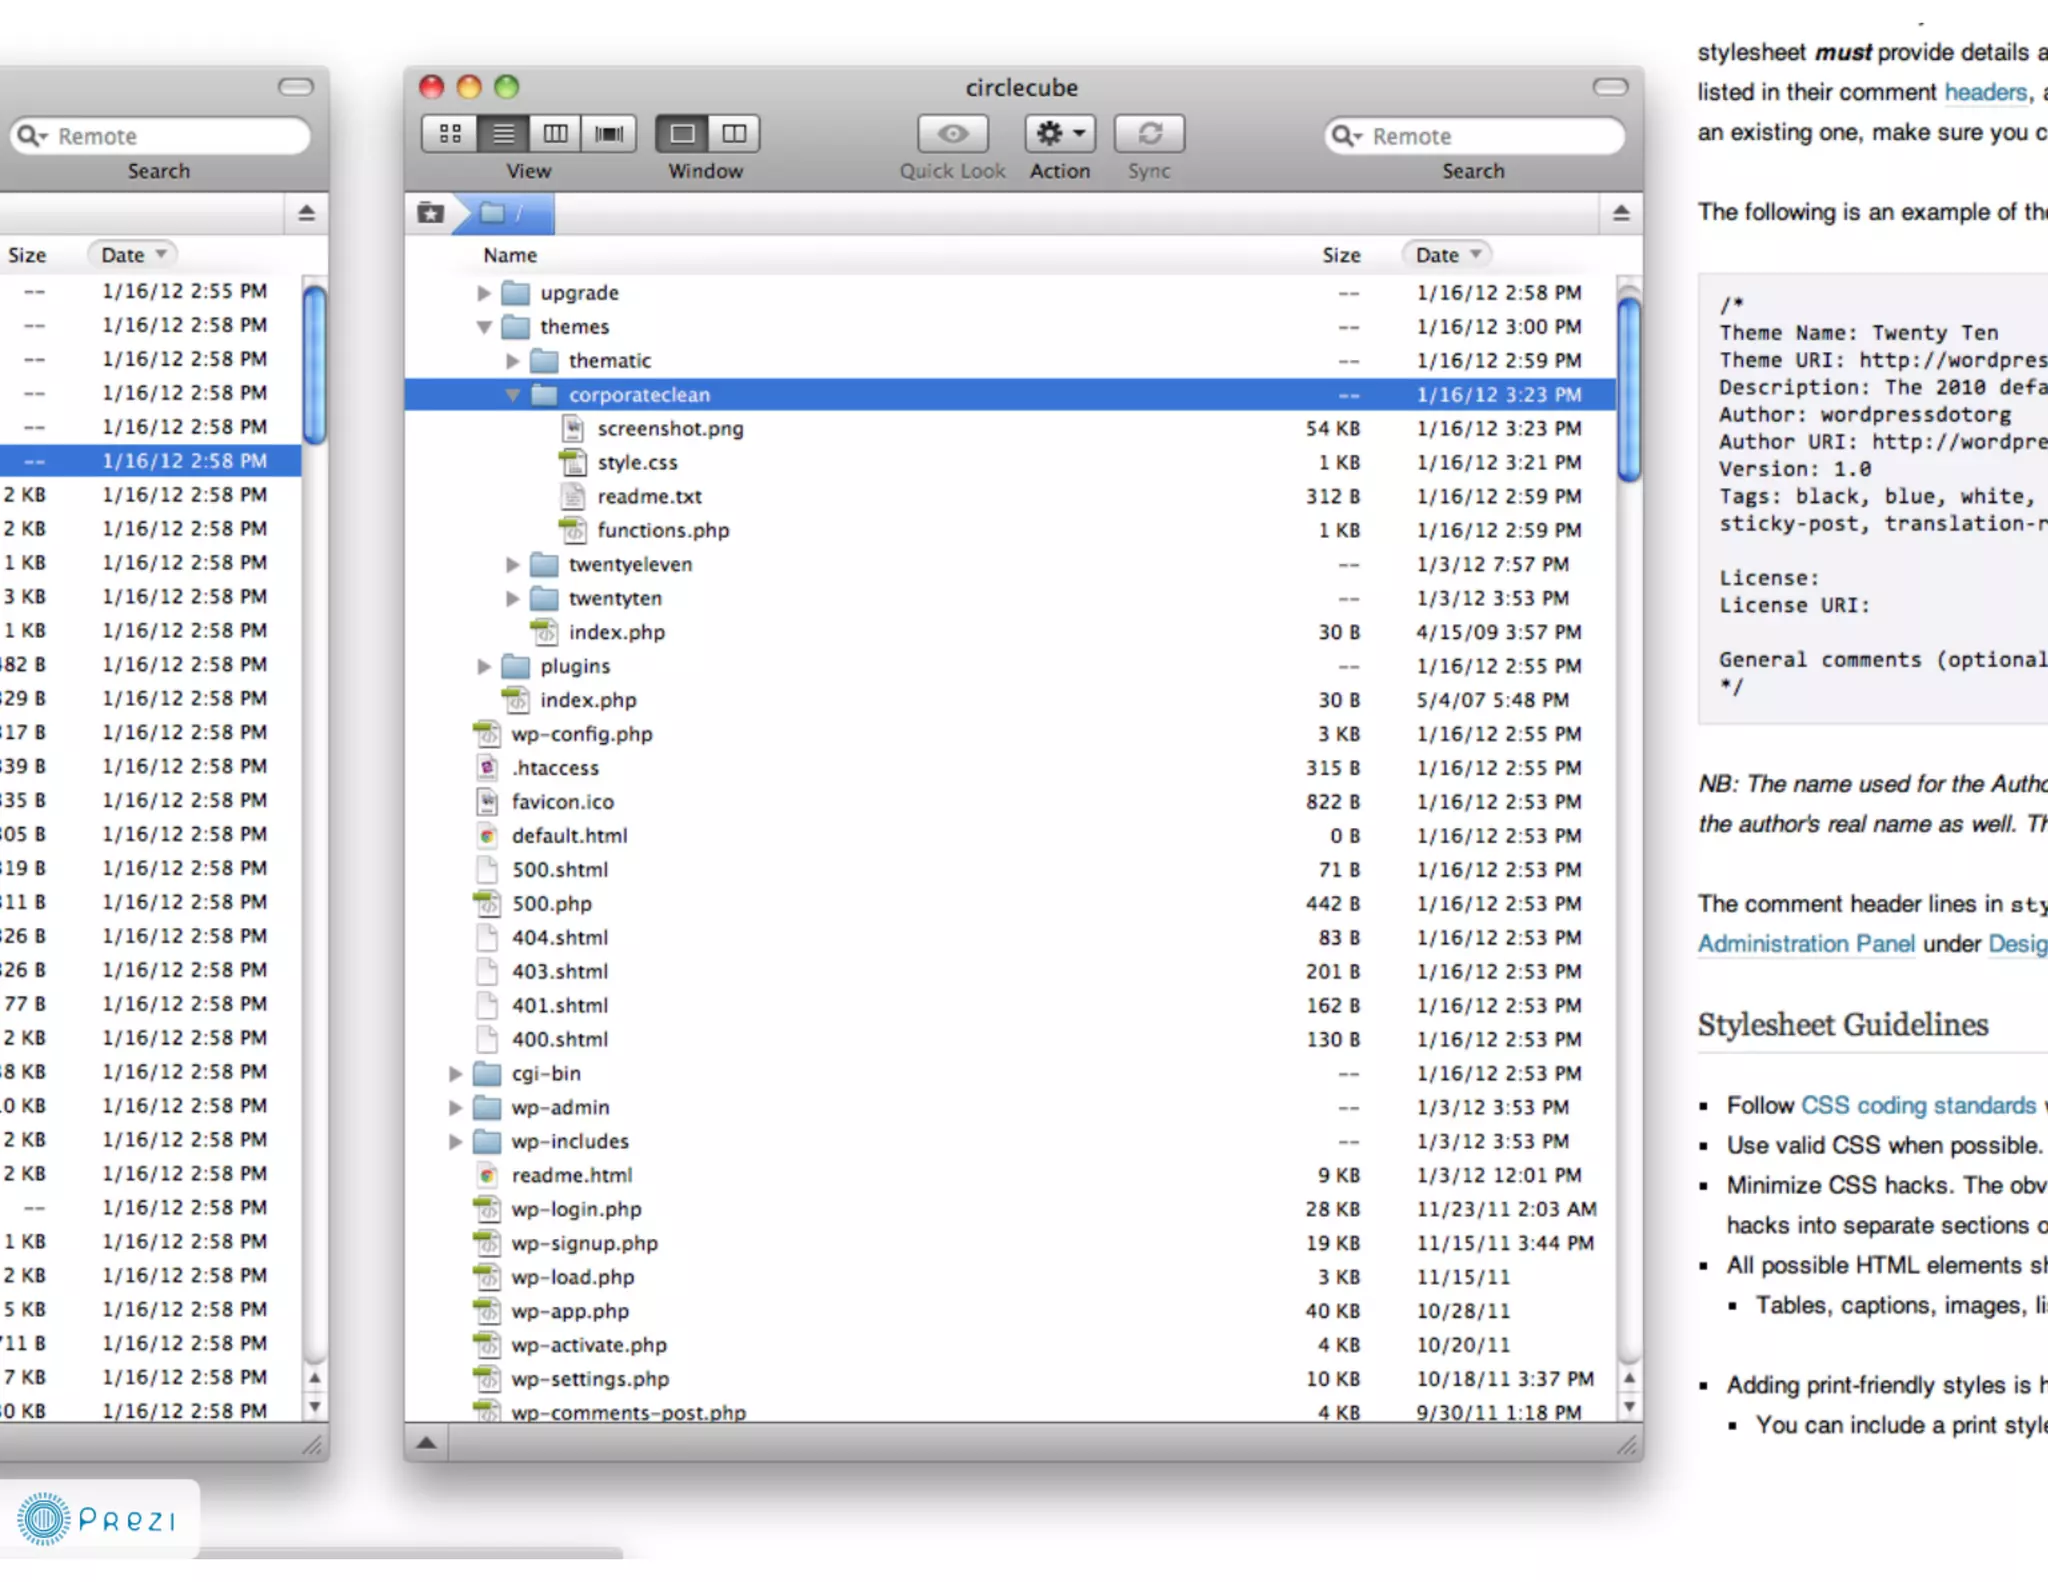Select the corporateclean folder row
The image size is (2048, 1582).
point(1010,395)
